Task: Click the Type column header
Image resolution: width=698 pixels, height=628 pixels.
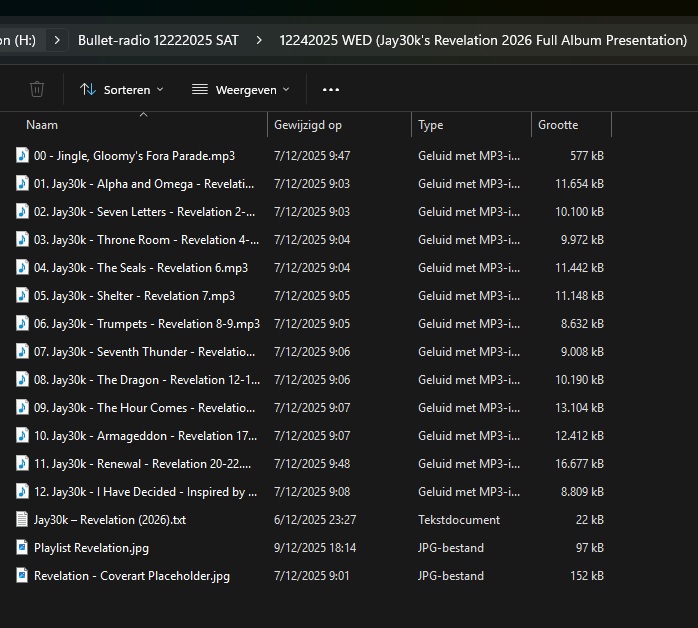Action: tap(430, 125)
